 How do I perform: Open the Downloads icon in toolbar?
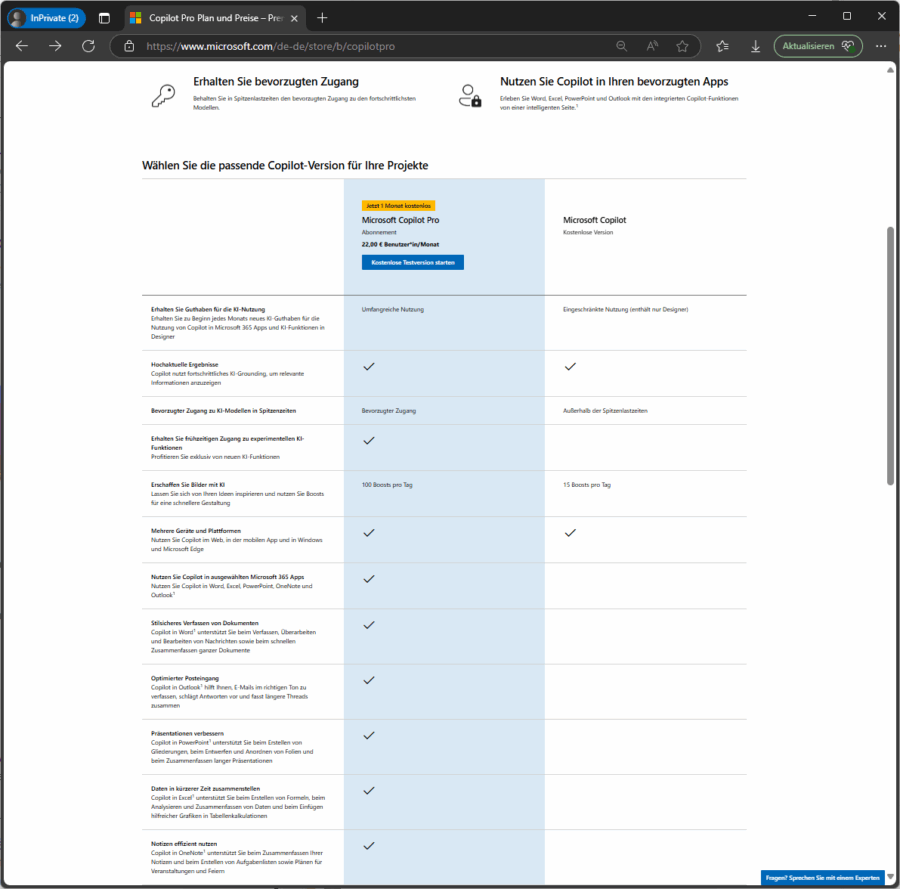coord(756,46)
